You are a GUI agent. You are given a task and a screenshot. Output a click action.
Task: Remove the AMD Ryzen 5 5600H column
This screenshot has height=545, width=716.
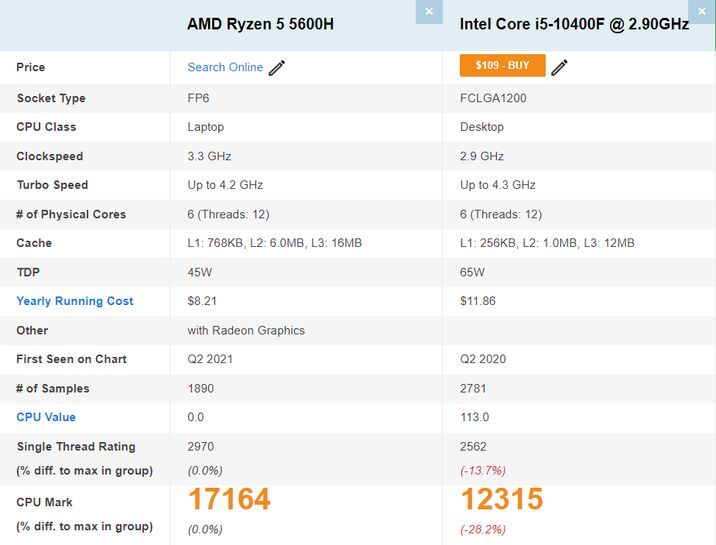coord(429,11)
